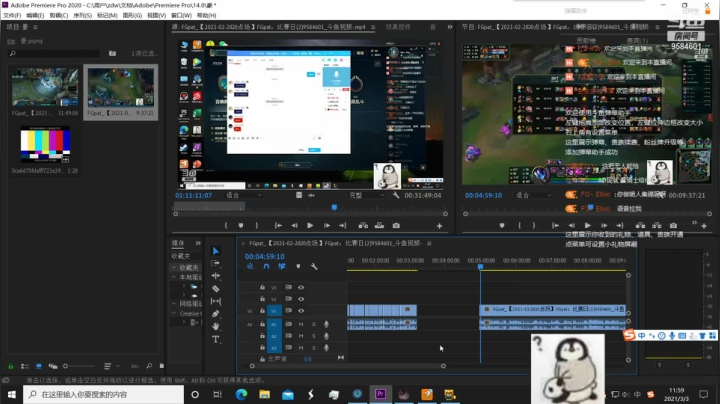The height and width of the screenshot is (404, 720).
Task: Go to Out point in Source monitor
Action: point(343,225)
